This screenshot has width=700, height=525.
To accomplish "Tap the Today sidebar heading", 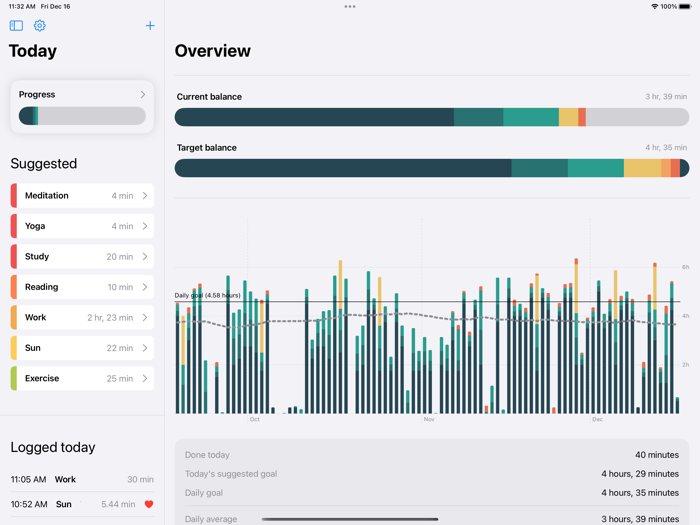I will click(x=33, y=51).
